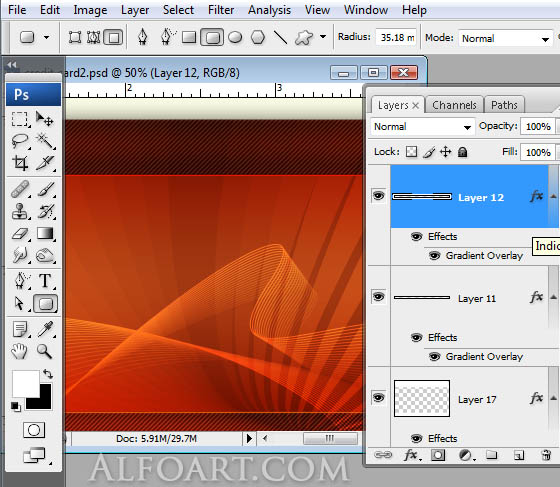
Task: Hide Layer 12 using its eye icon
Action: pyautogui.click(x=379, y=196)
